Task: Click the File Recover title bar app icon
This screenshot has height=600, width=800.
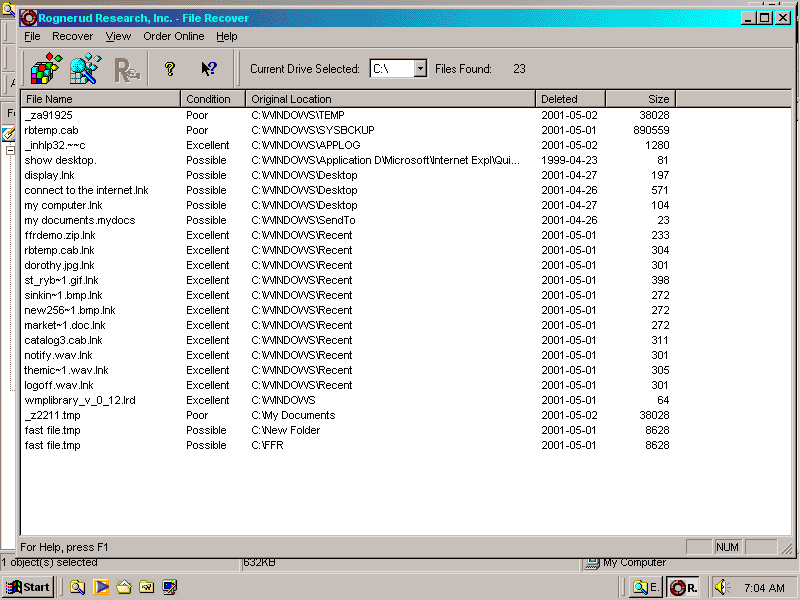Action: pos(29,18)
